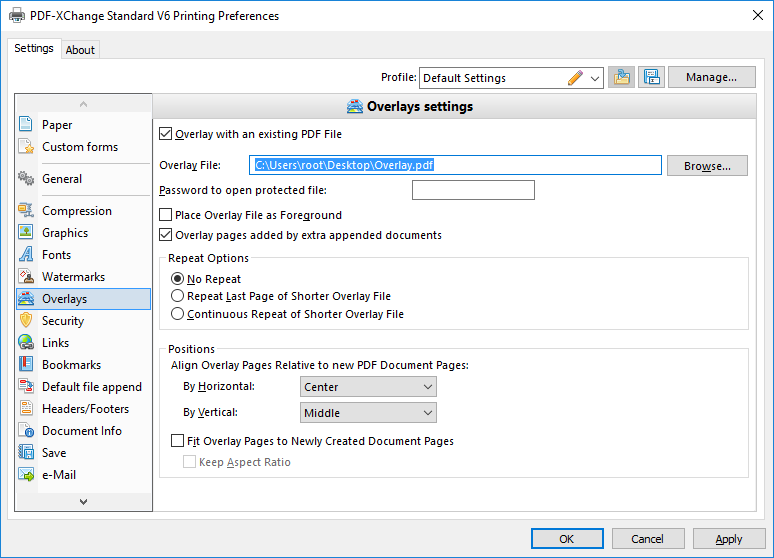Click the load profile folder icon
774x558 pixels.
pos(621,78)
